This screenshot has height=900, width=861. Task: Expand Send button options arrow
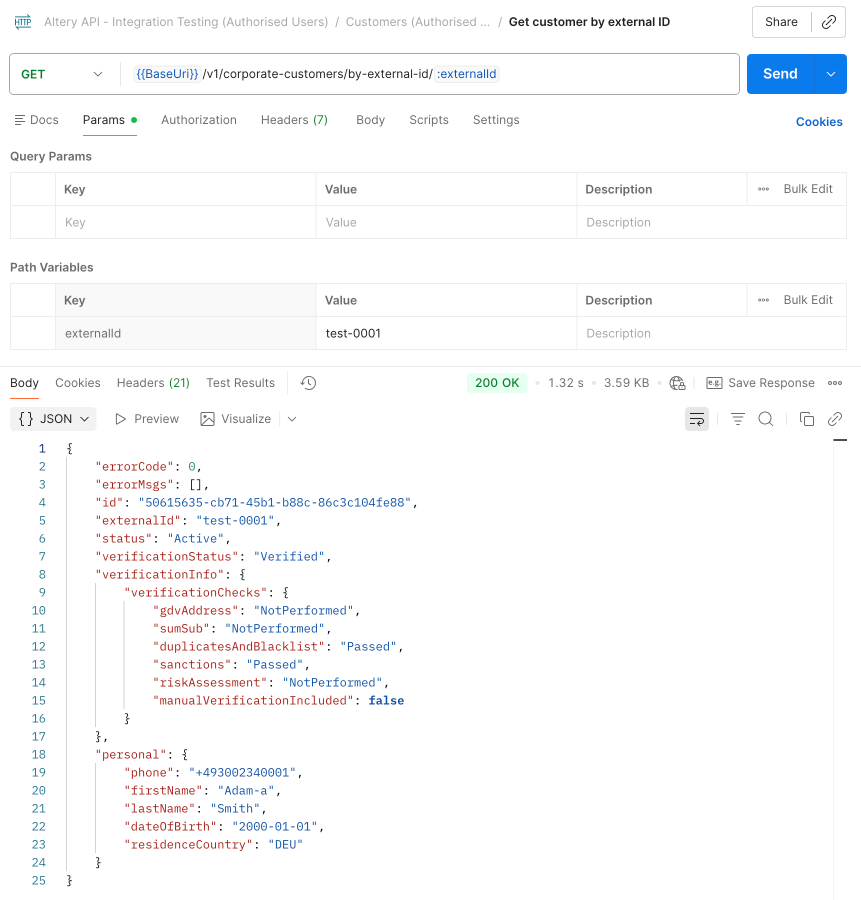click(x=831, y=74)
